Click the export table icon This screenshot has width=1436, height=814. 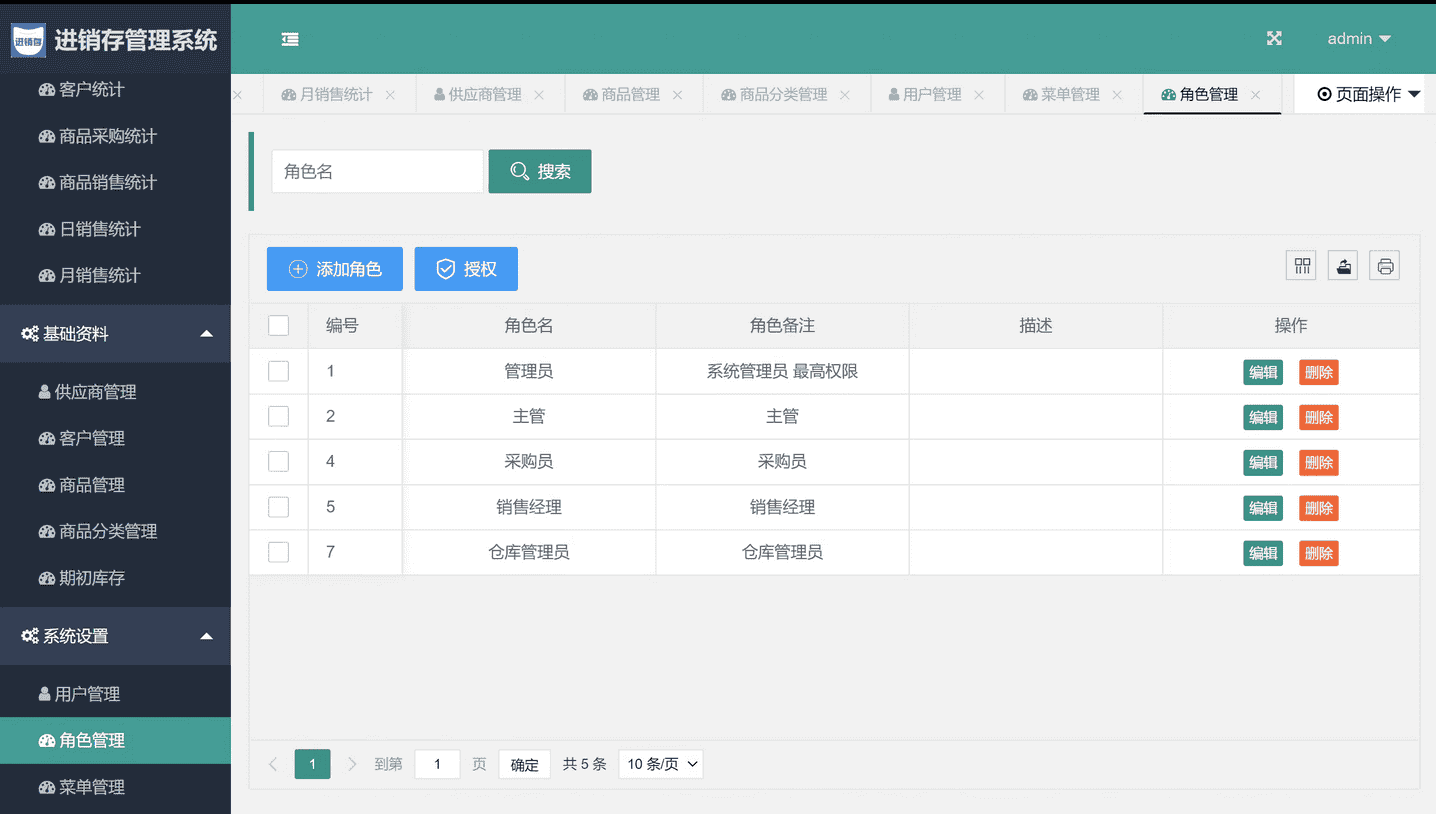1343,266
